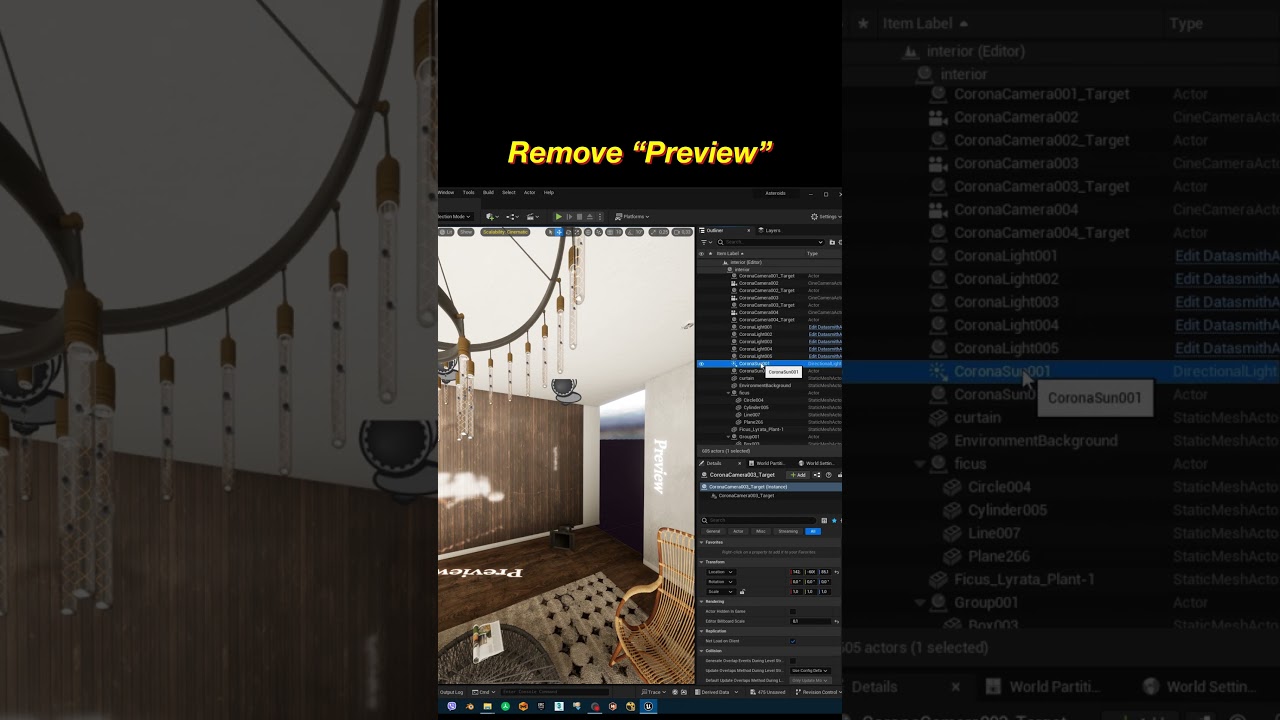Open the Cinematics clapperboard dropdown
The height and width of the screenshot is (720, 1280).
[533, 217]
